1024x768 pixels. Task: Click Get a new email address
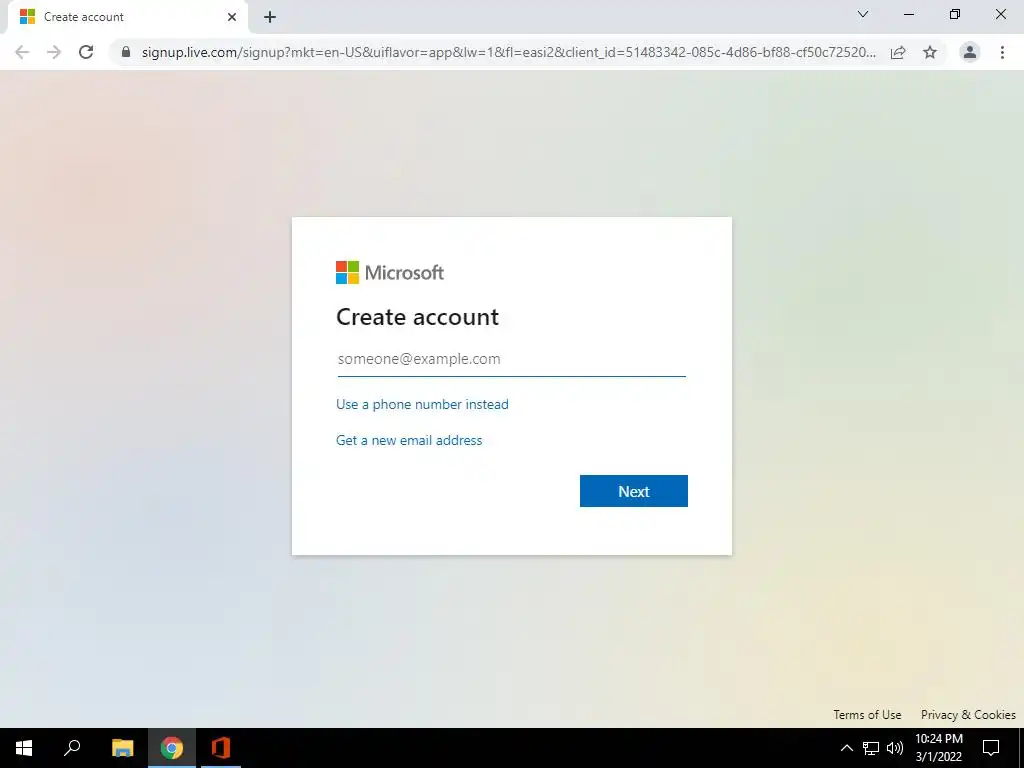click(409, 440)
